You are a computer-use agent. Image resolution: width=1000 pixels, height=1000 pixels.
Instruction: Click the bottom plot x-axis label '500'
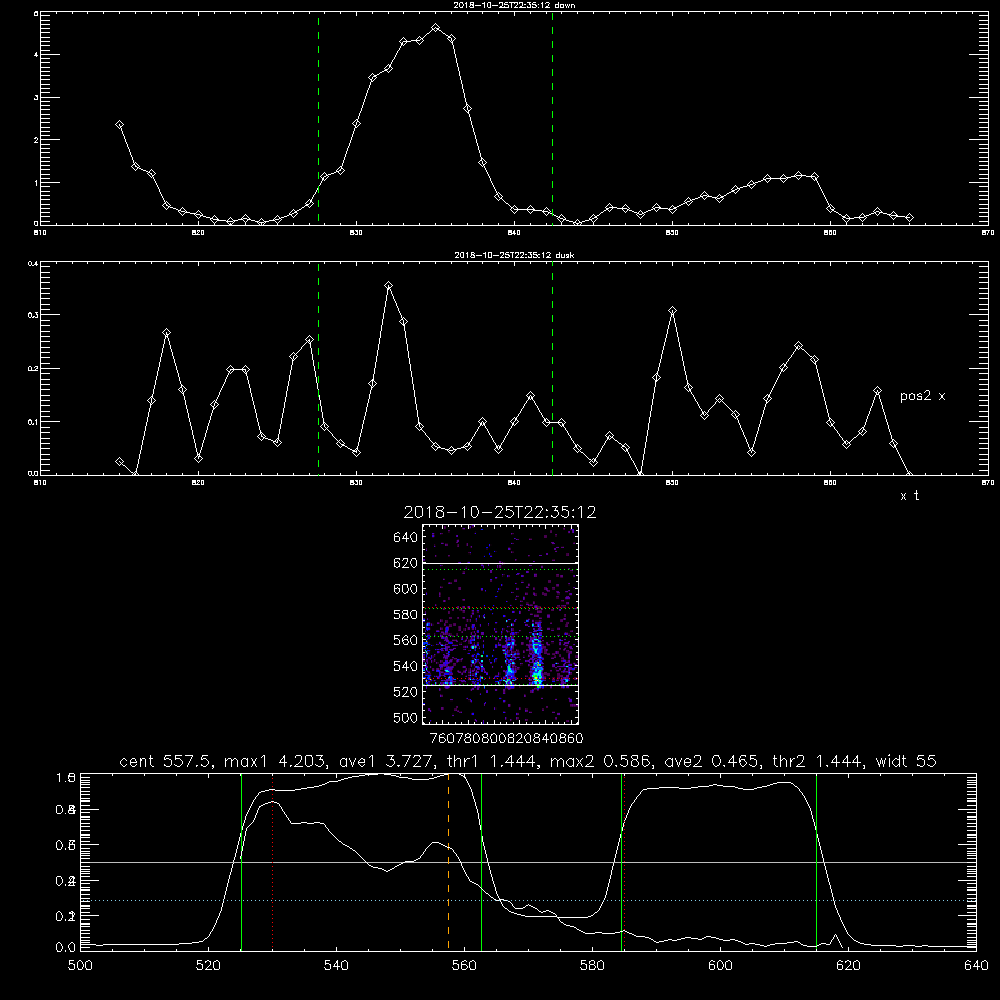(x=80, y=966)
